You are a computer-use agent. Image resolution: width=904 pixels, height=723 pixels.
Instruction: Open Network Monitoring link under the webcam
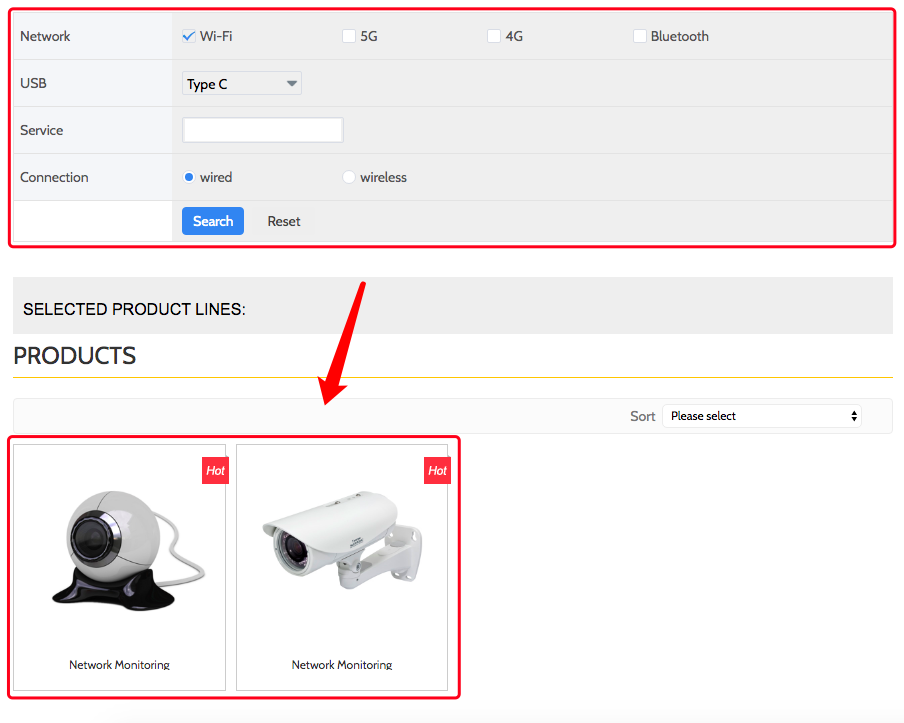coord(119,664)
